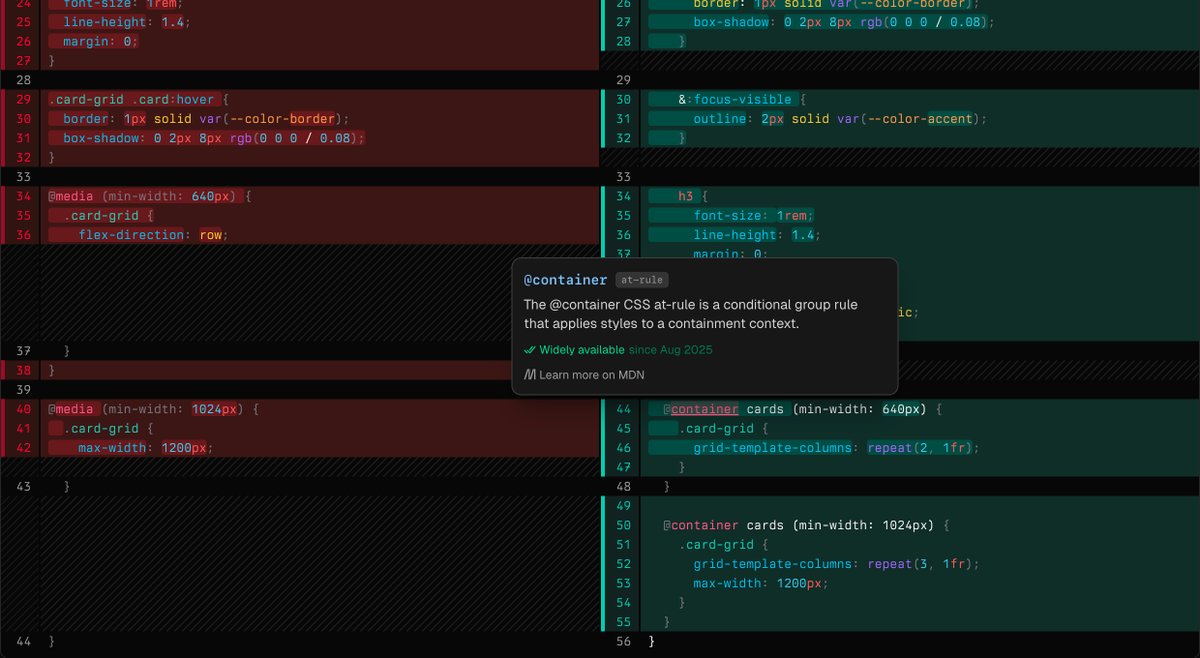Click line number 30 beside '&:focus-visible'

pyautogui.click(x=623, y=99)
